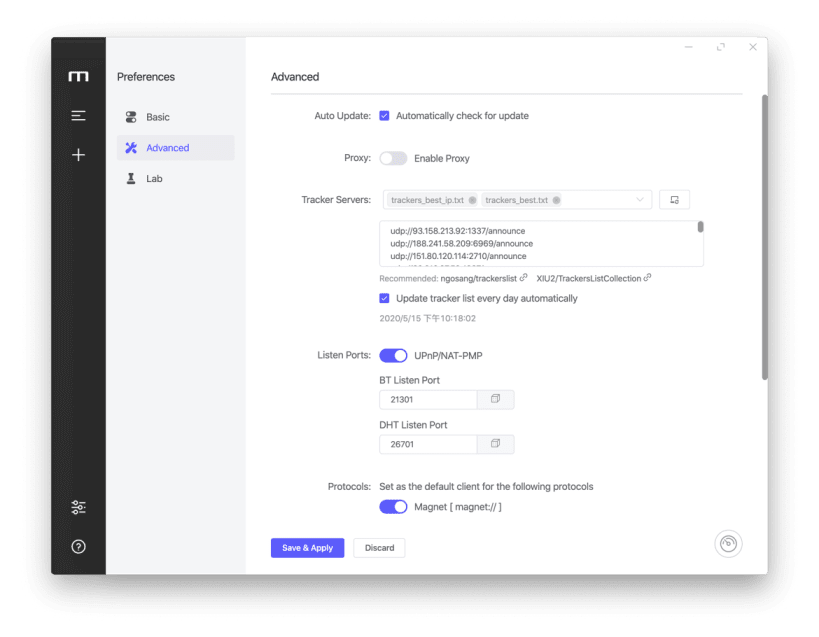
Task: Click Save & Apply button
Action: [307, 548]
